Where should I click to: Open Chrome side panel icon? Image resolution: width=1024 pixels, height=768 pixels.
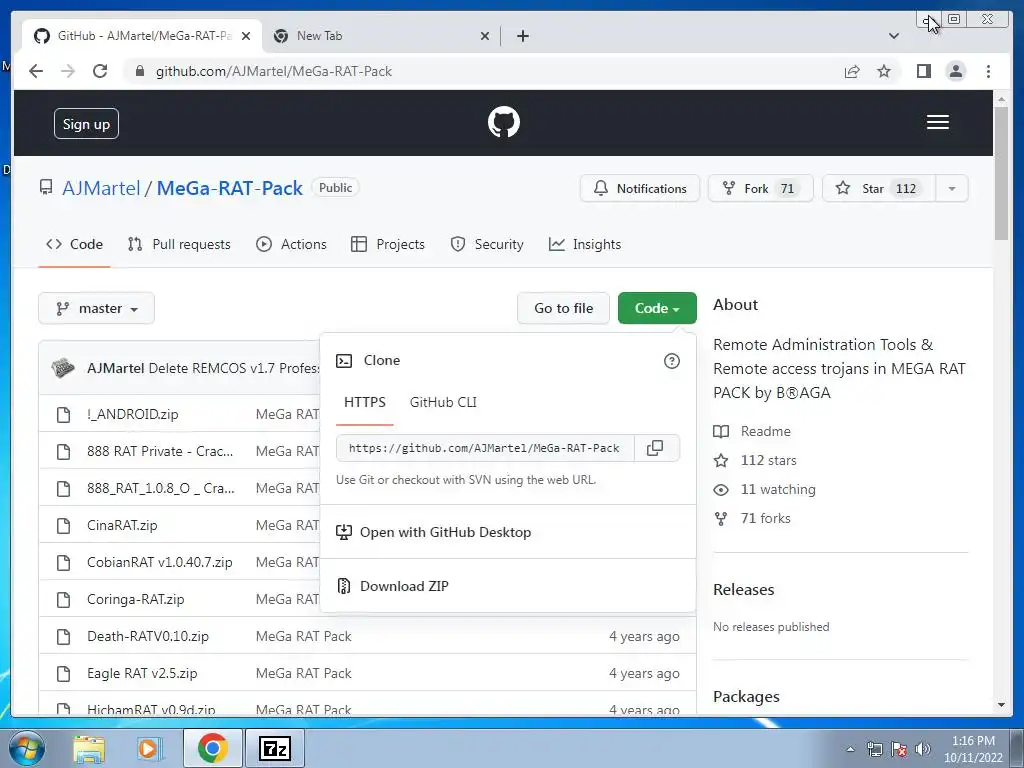923,71
